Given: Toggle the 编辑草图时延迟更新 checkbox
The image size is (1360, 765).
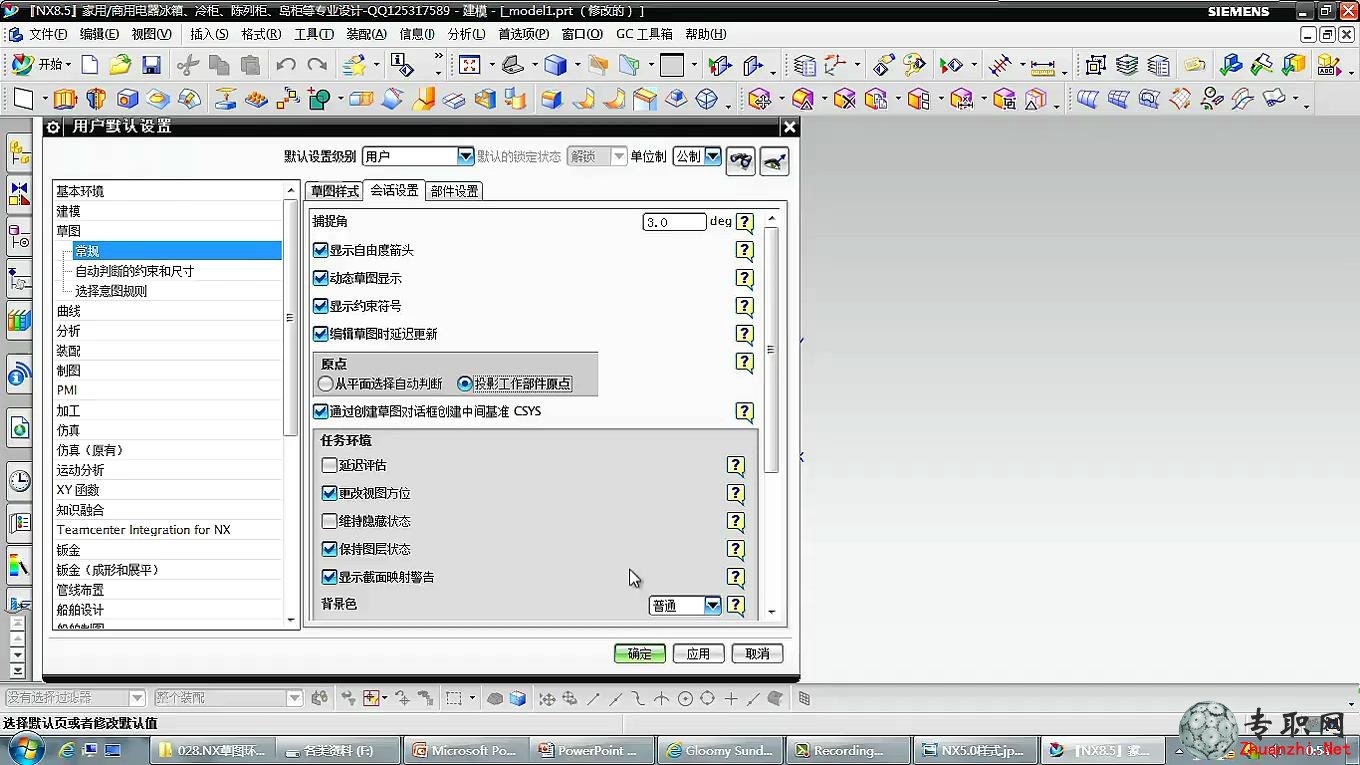Looking at the screenshot, I should tap(321, 334).
